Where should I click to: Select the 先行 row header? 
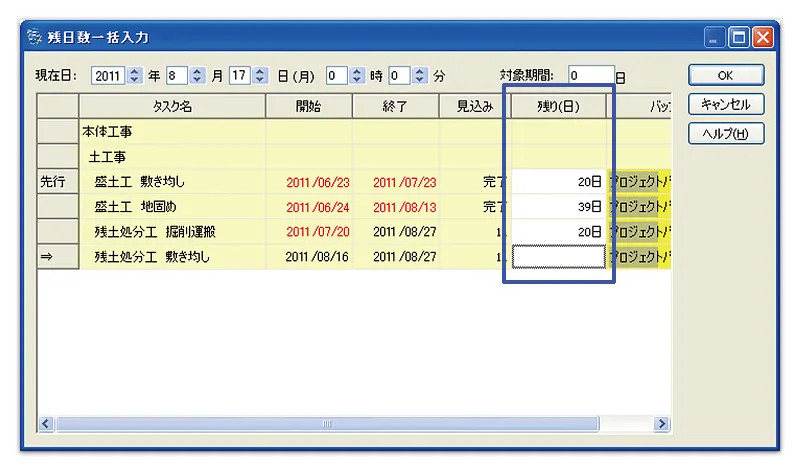(x=57, y=182)
